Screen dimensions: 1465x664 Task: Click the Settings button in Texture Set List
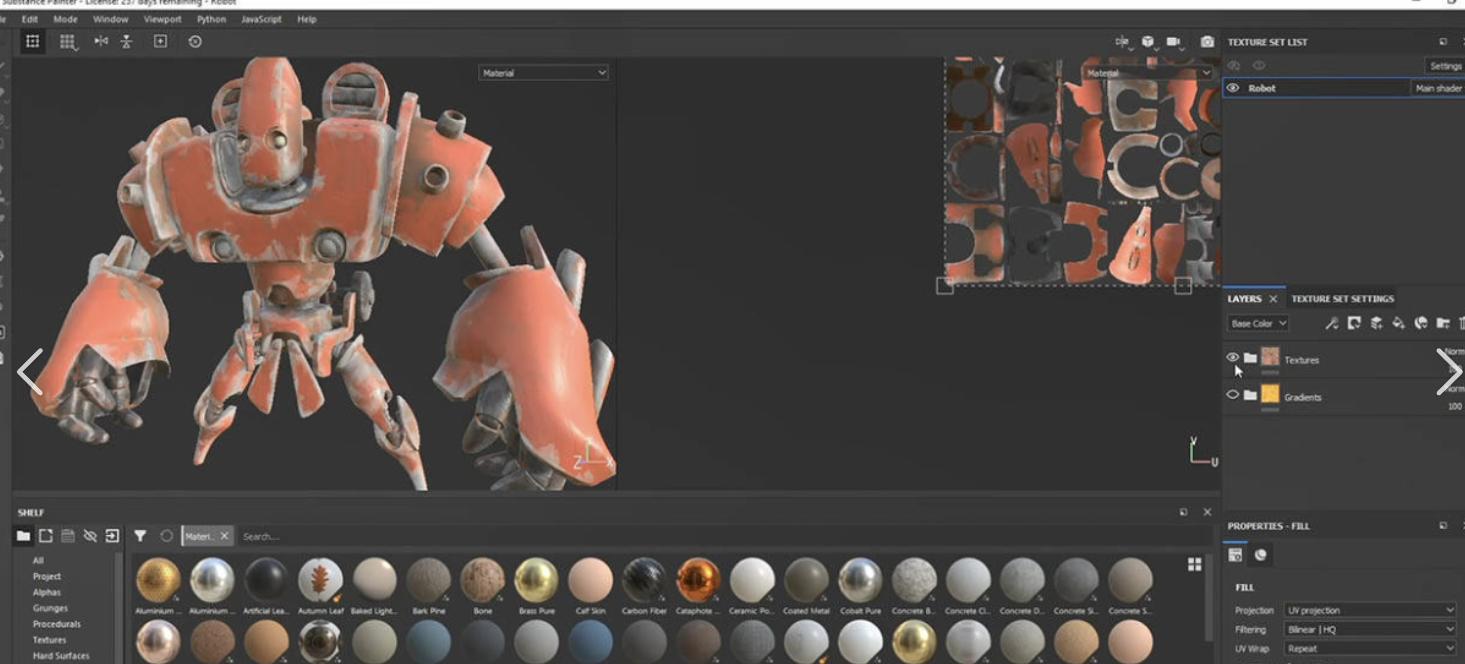pos(1445,66)
